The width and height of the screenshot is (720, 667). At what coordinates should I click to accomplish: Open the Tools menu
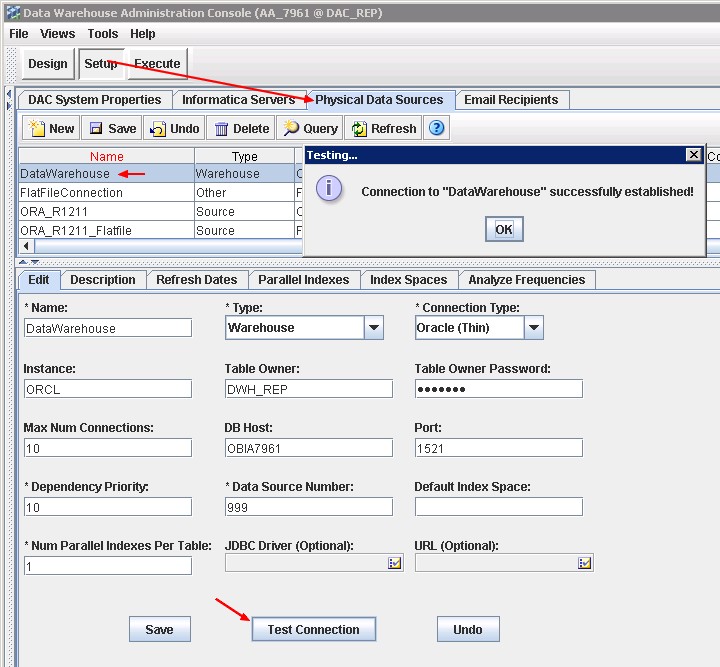point(103,34)
